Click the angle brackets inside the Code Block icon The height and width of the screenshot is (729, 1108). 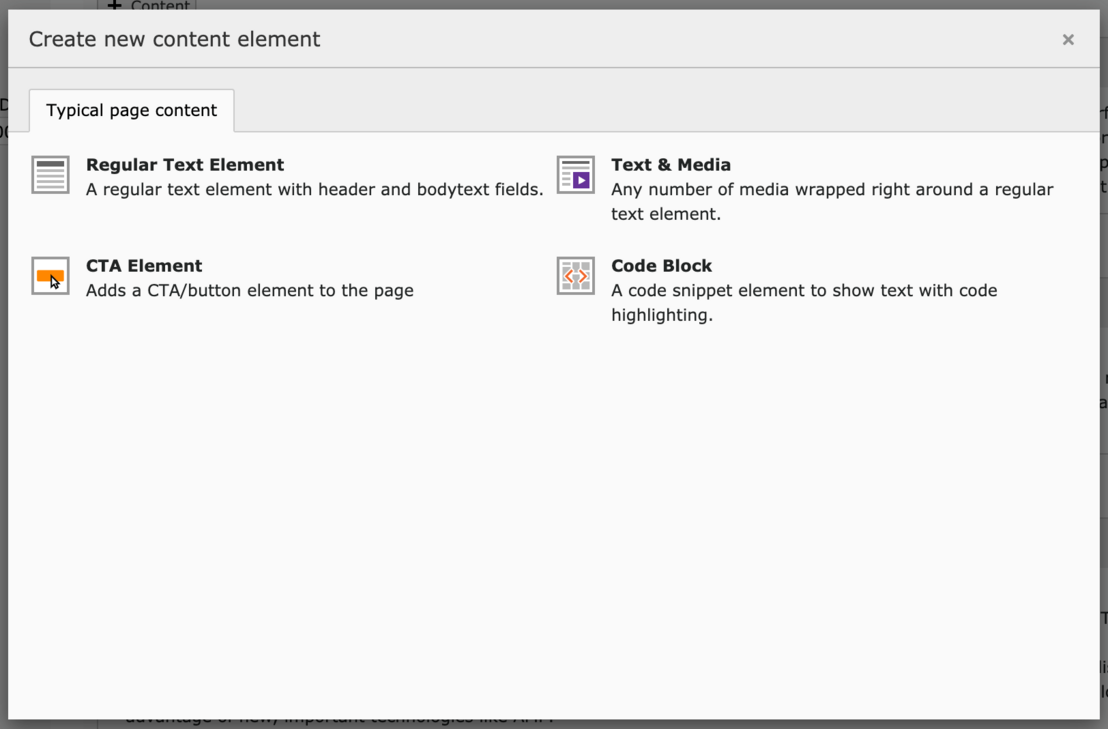(575, 277)
